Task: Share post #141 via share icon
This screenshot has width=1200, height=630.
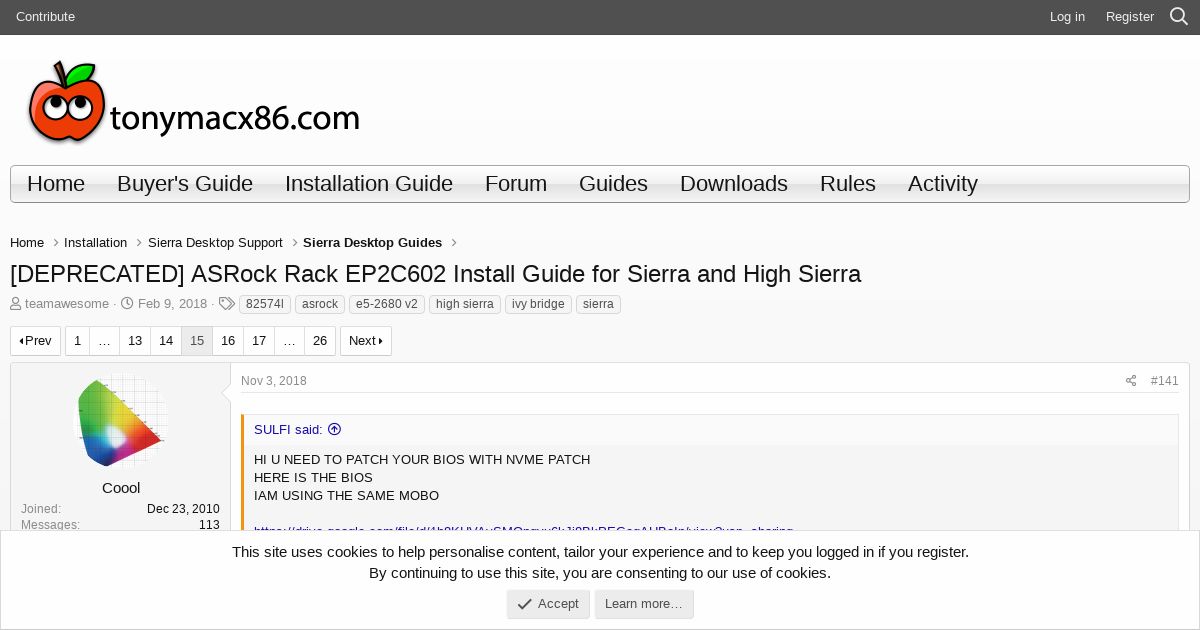Action: tap(1131, 381)
